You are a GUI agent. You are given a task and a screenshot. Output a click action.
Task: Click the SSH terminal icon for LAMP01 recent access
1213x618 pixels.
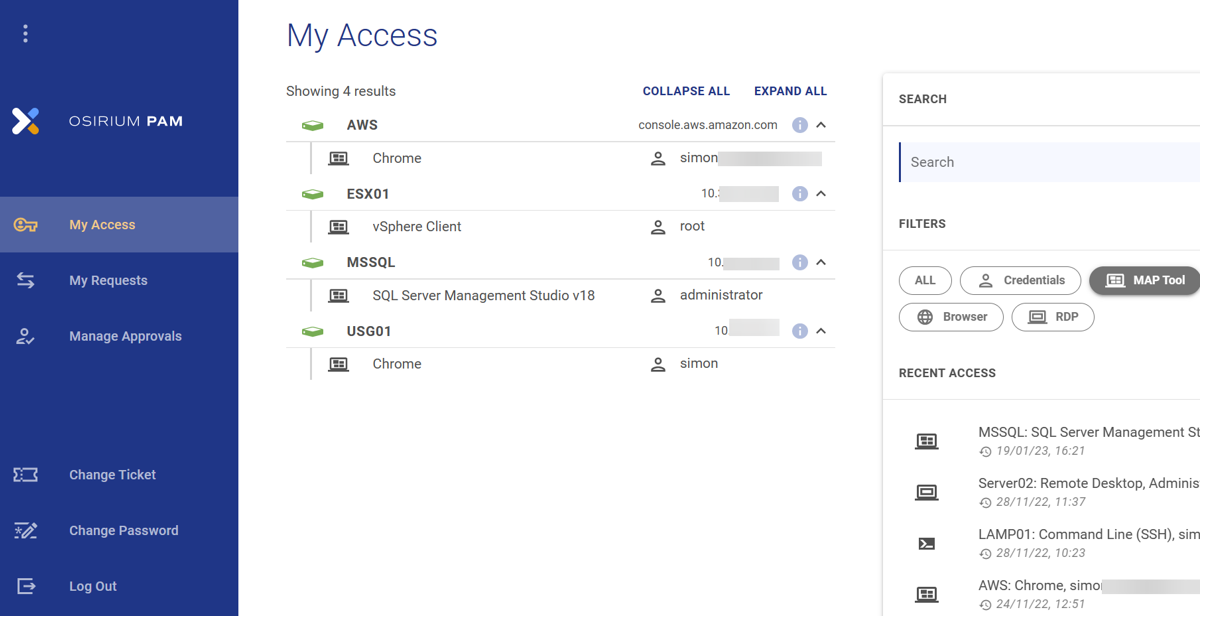pyautogui.click(x=928, y=543)
